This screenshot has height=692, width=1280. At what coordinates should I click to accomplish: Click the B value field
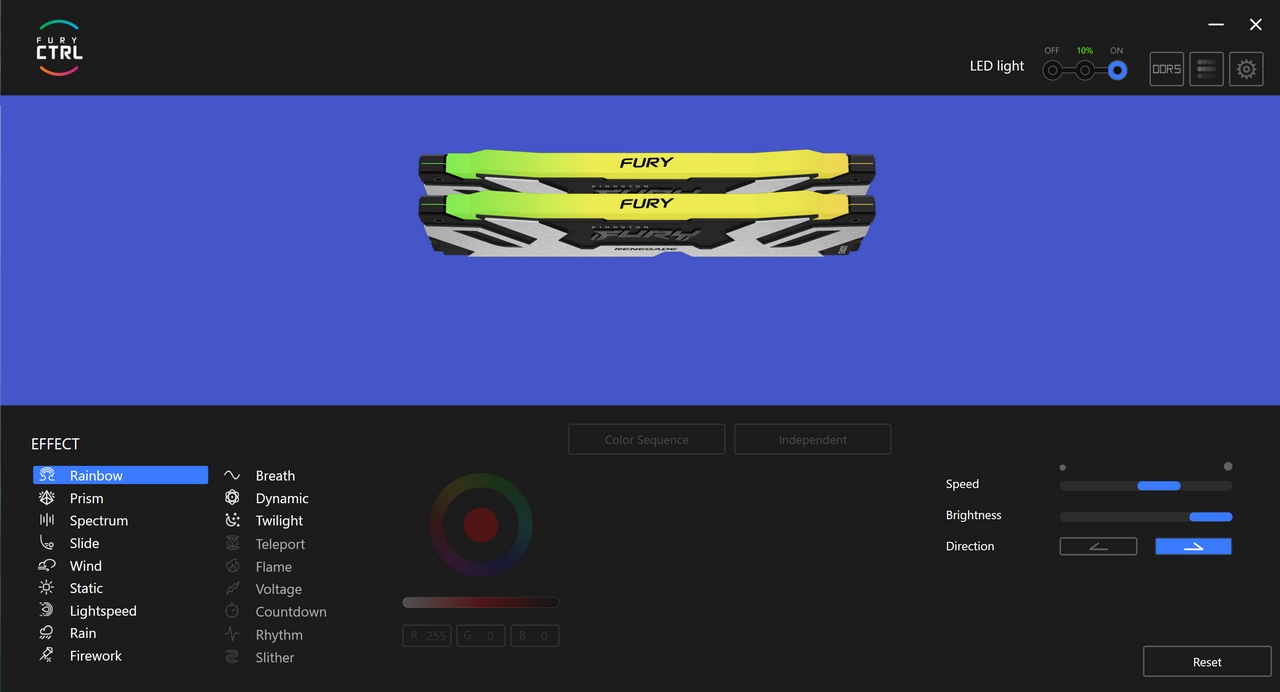click(x=535, y=636)
